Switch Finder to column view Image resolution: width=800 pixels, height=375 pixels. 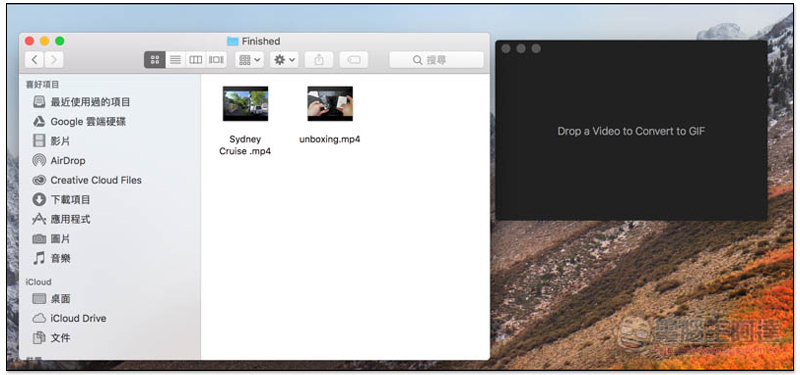coord(195,60)
